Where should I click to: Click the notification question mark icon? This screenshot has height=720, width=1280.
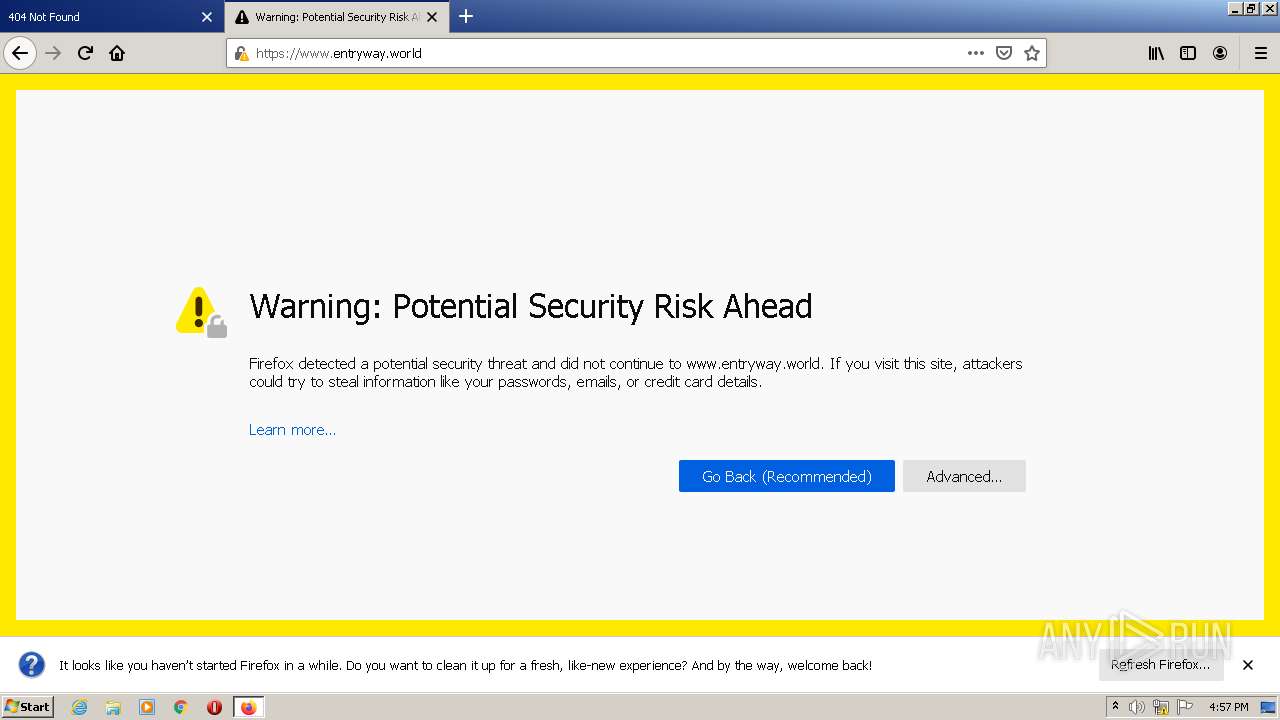coord(32,665)
